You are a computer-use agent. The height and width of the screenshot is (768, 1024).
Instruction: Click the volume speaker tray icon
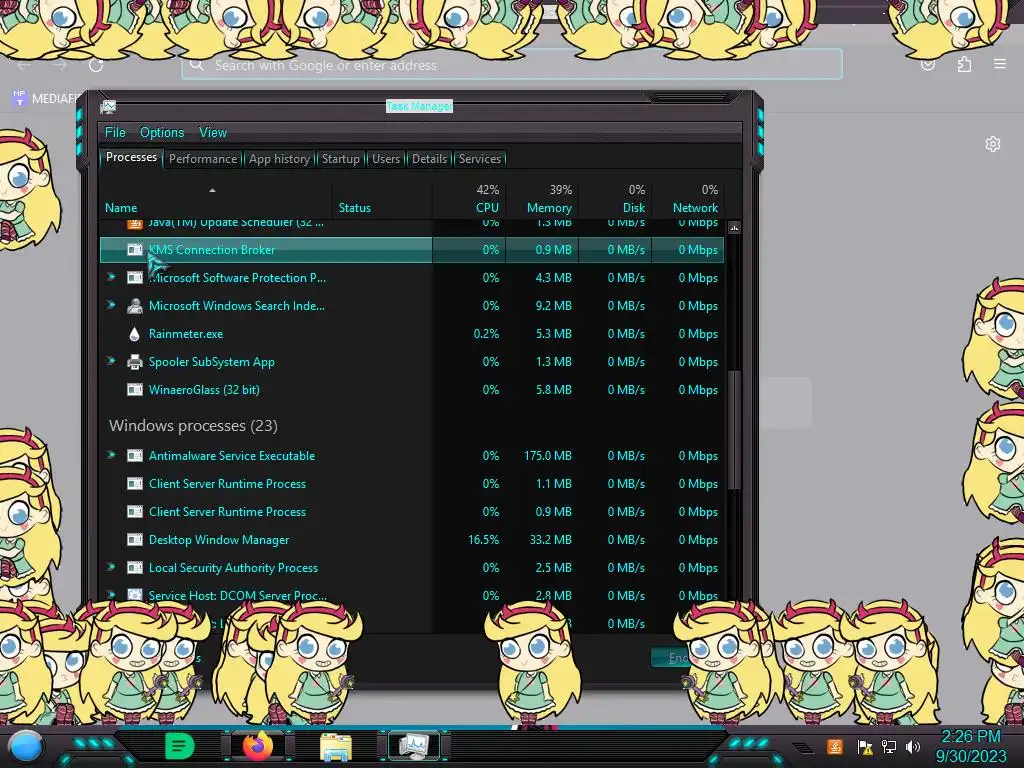913,747
